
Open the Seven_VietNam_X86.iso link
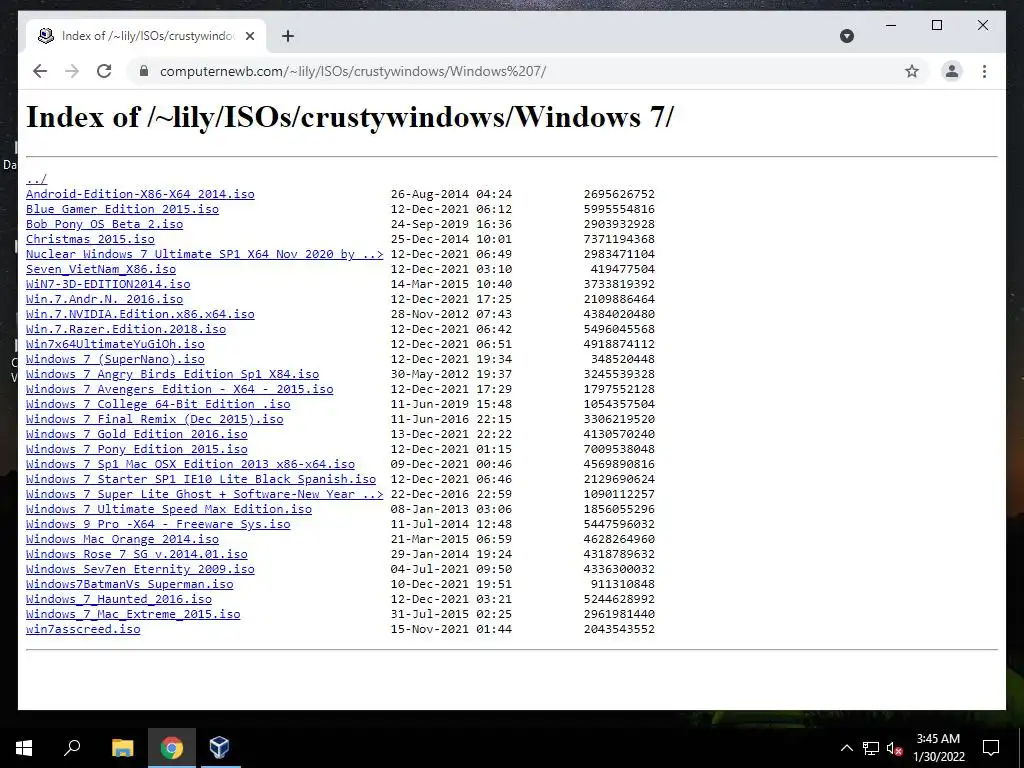[x=101, y=269]
